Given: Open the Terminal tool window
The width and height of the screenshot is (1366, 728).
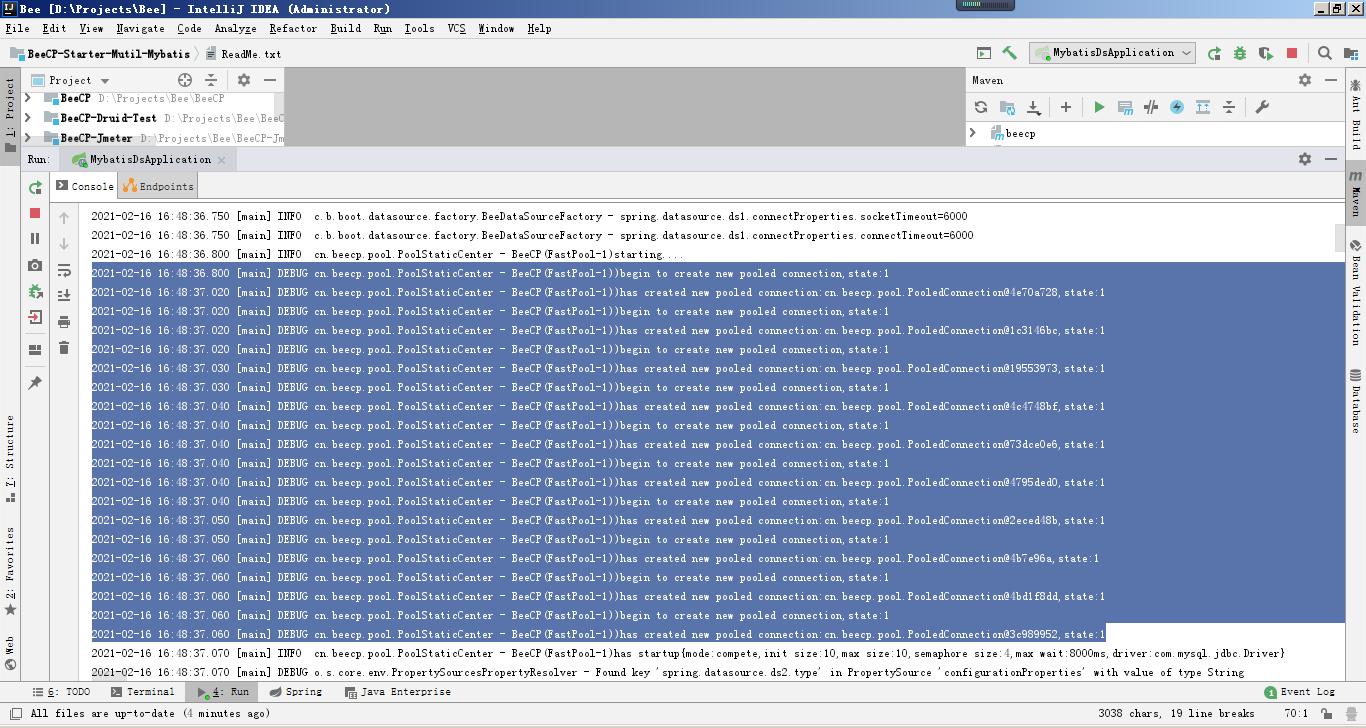Looking at the screenshot, I should pyautogui.click(x=142, y=692).
